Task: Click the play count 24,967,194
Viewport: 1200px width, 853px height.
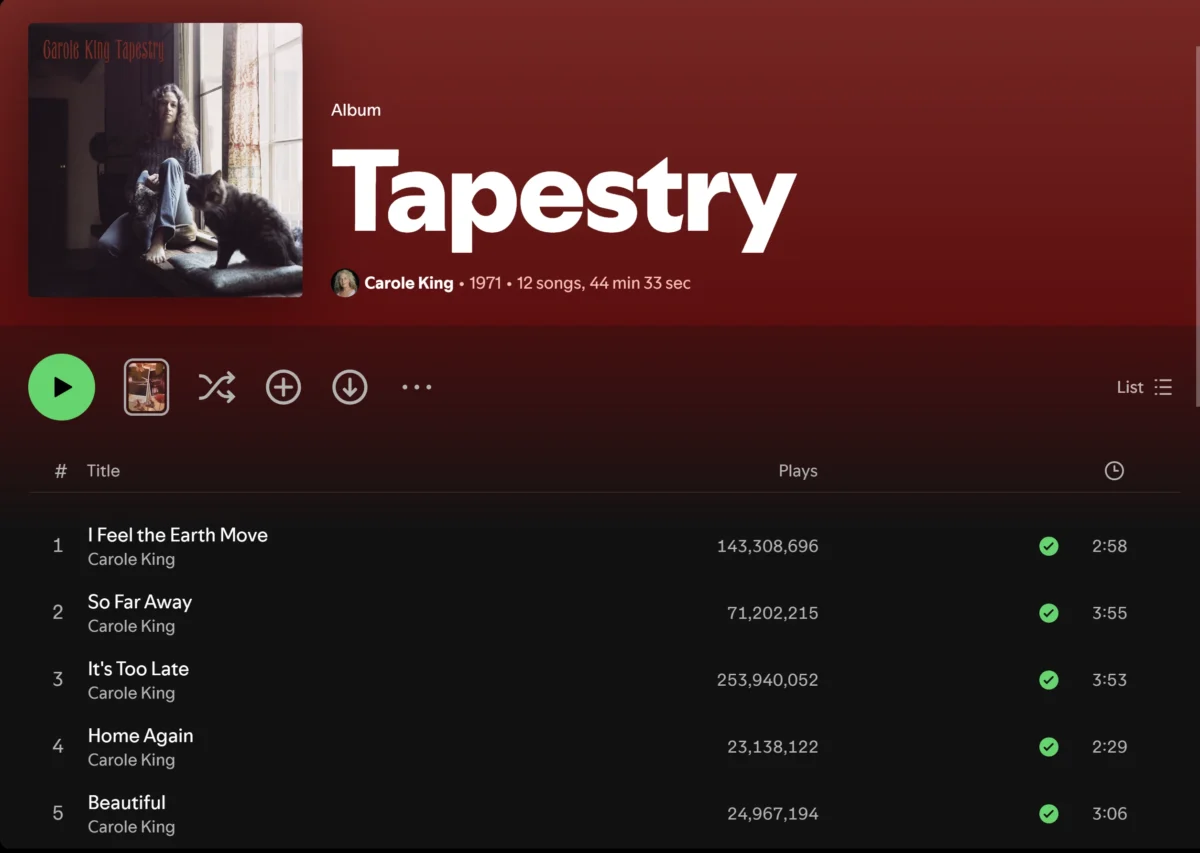Action: pos(772,813)
